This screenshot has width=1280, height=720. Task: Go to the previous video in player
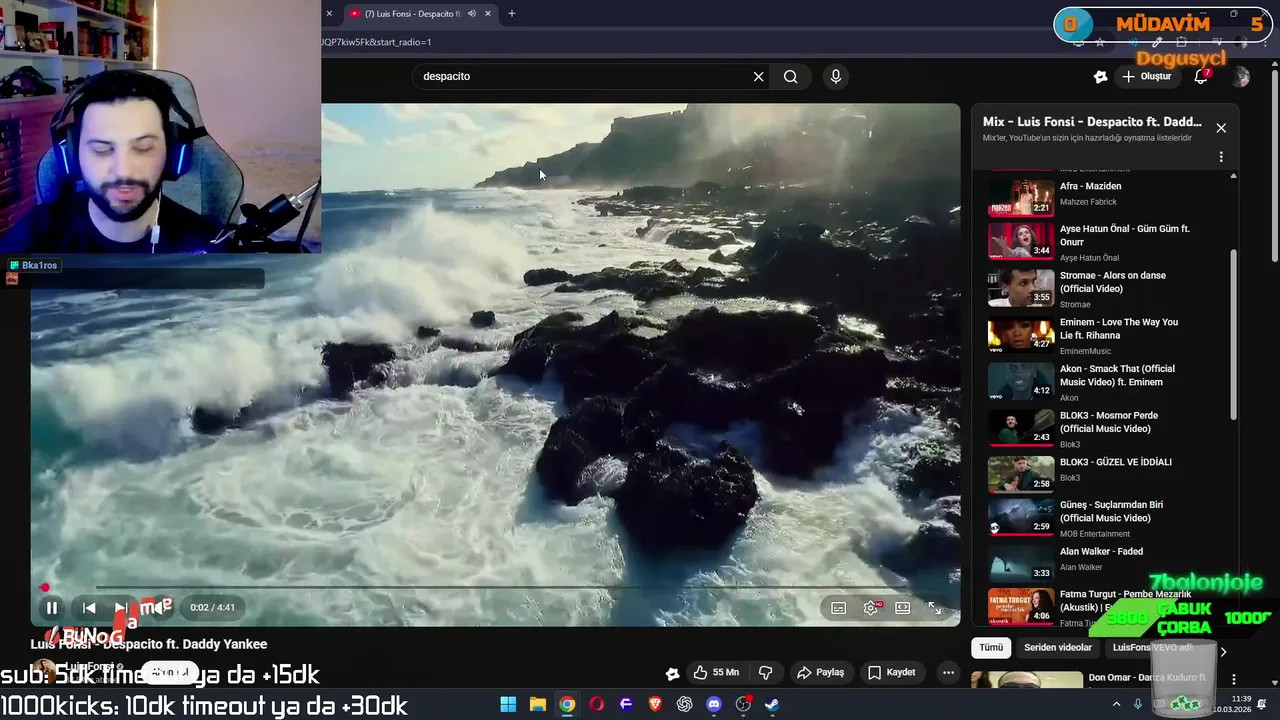pyautogui.click(x=89, y=607)
